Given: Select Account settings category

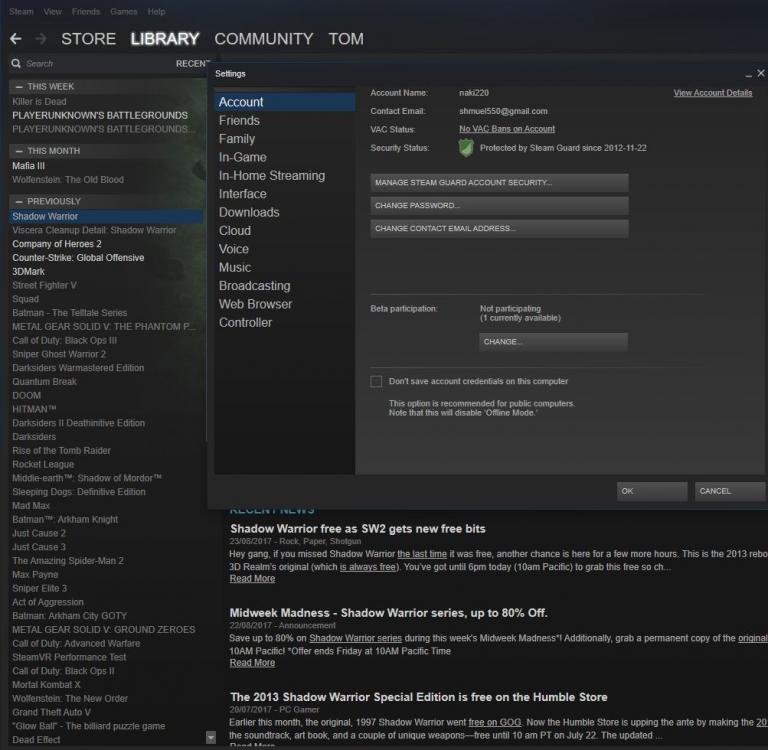Looking at the screenshot, I should [x=285, y=102].
